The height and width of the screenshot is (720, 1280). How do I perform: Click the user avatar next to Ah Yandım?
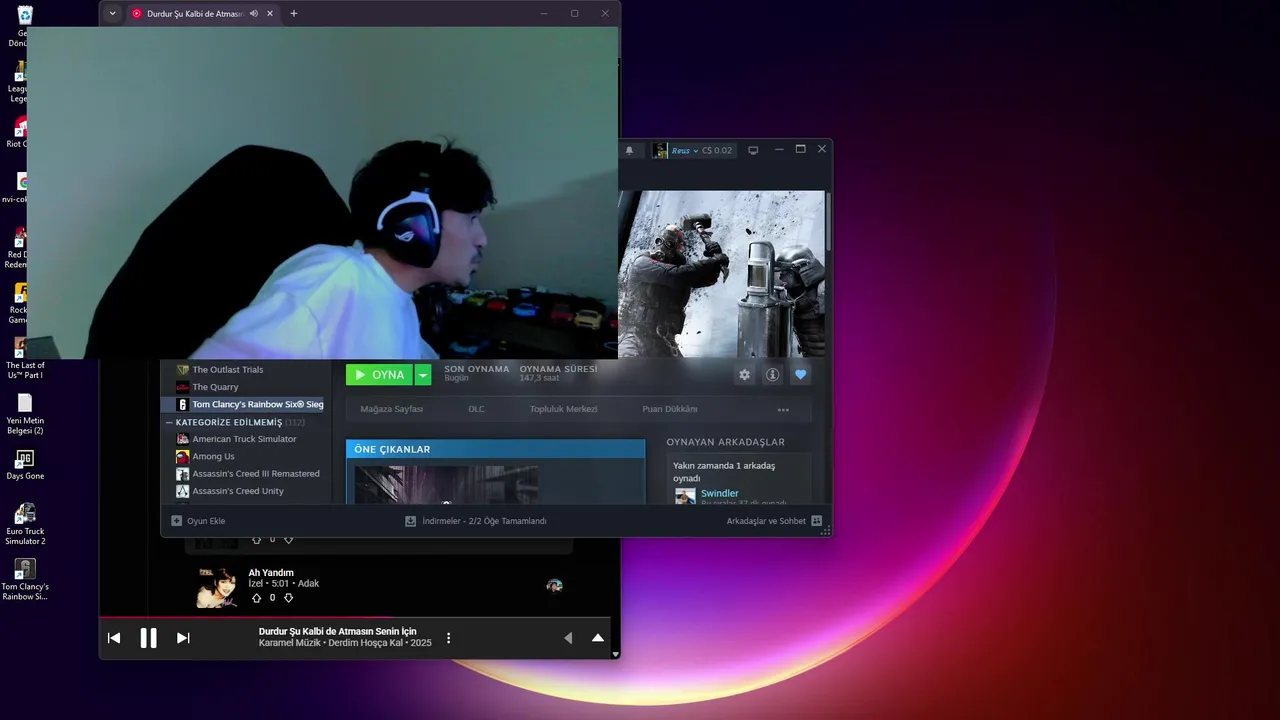pyautogui.click(x=554, y=586)
